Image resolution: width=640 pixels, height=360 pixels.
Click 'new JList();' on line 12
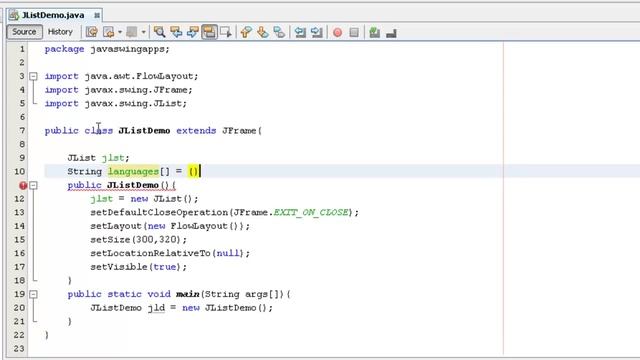click(164, 199)
